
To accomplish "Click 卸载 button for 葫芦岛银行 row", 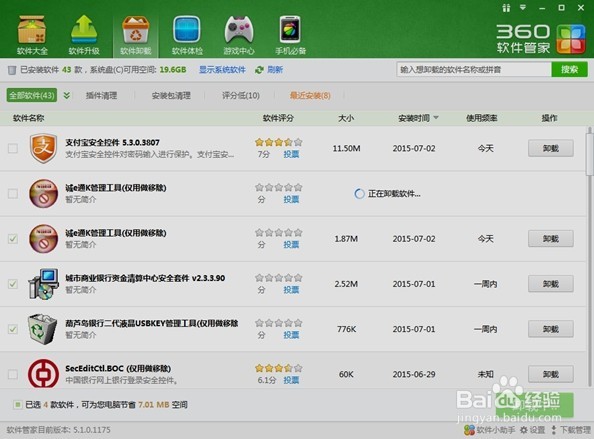I will (x=550, y=329).
